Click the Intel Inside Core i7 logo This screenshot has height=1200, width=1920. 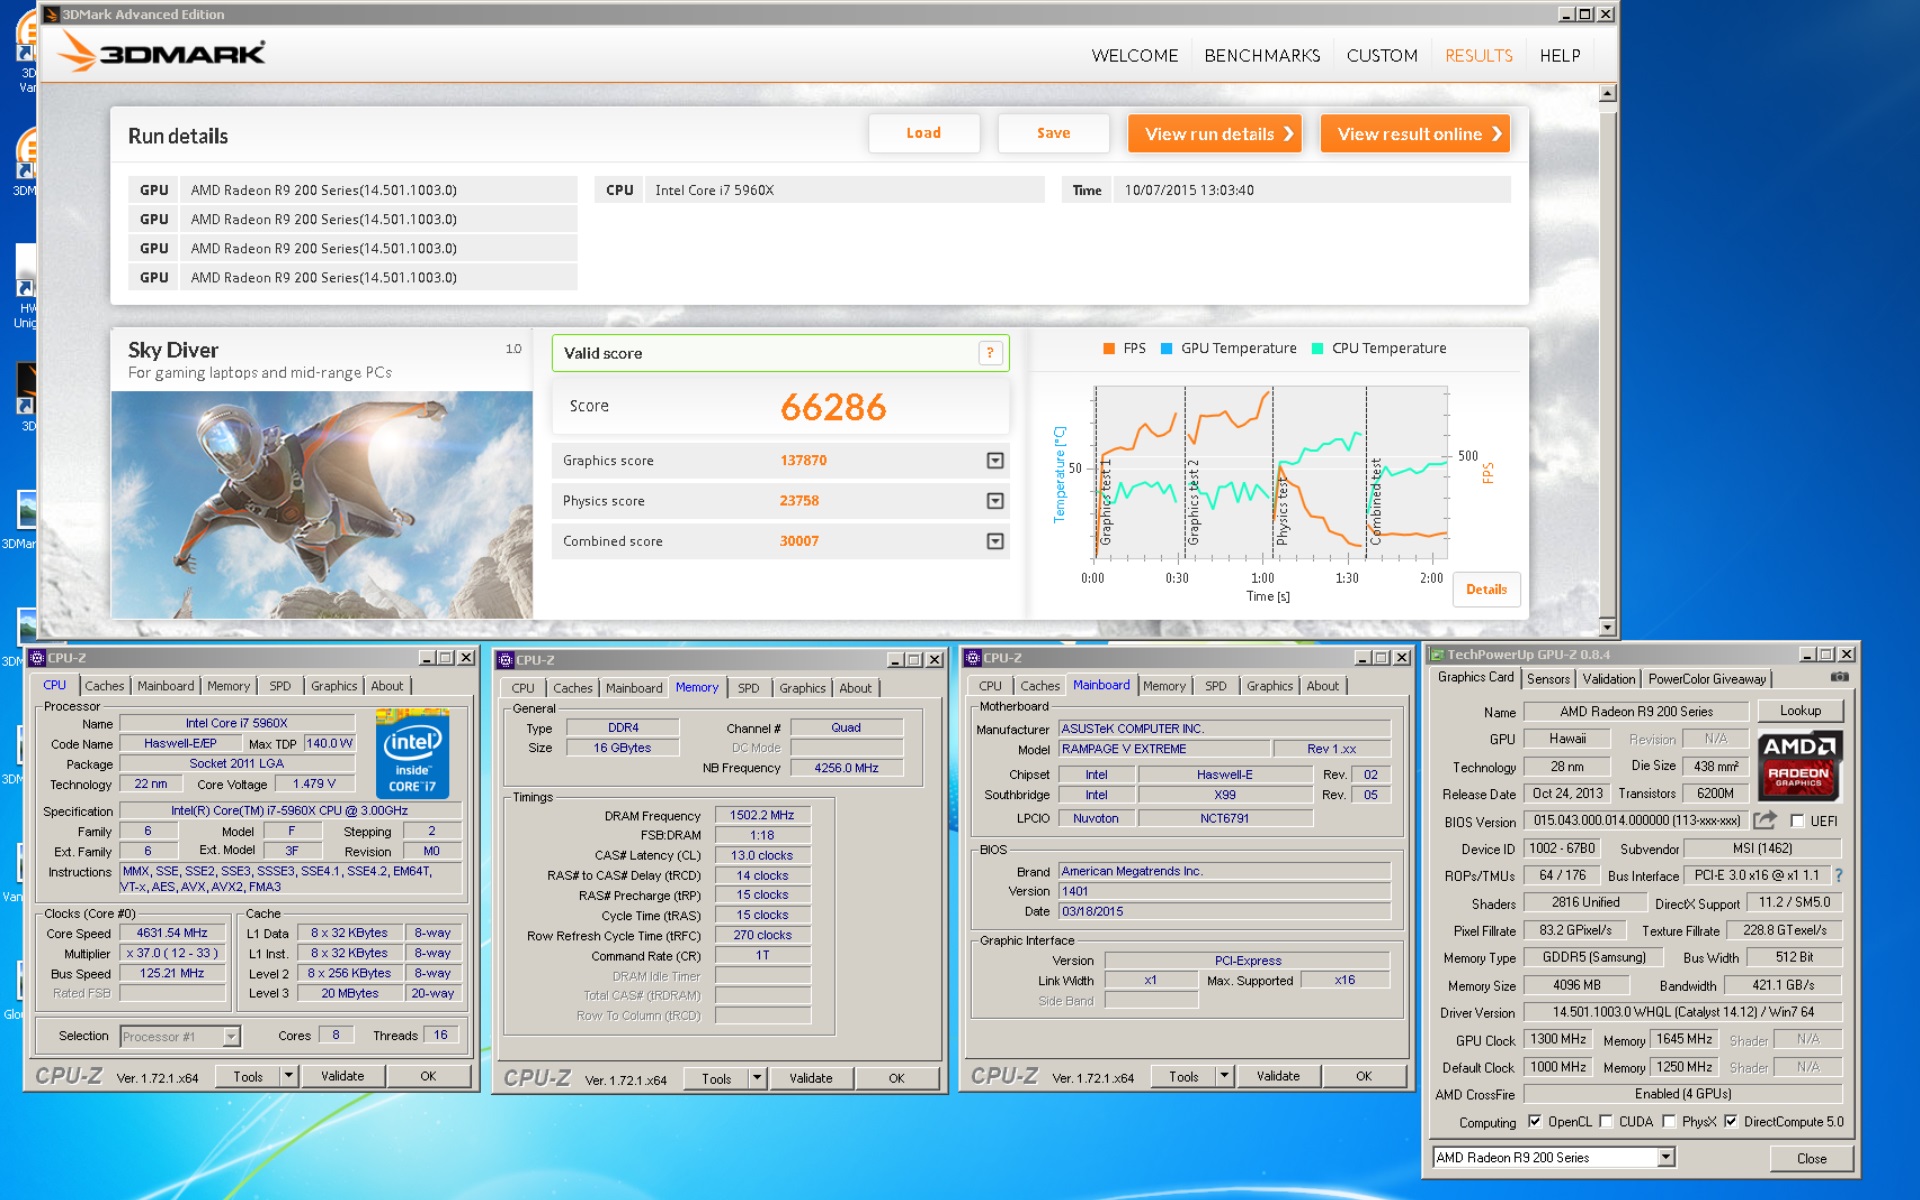click(x=412, y=754)
